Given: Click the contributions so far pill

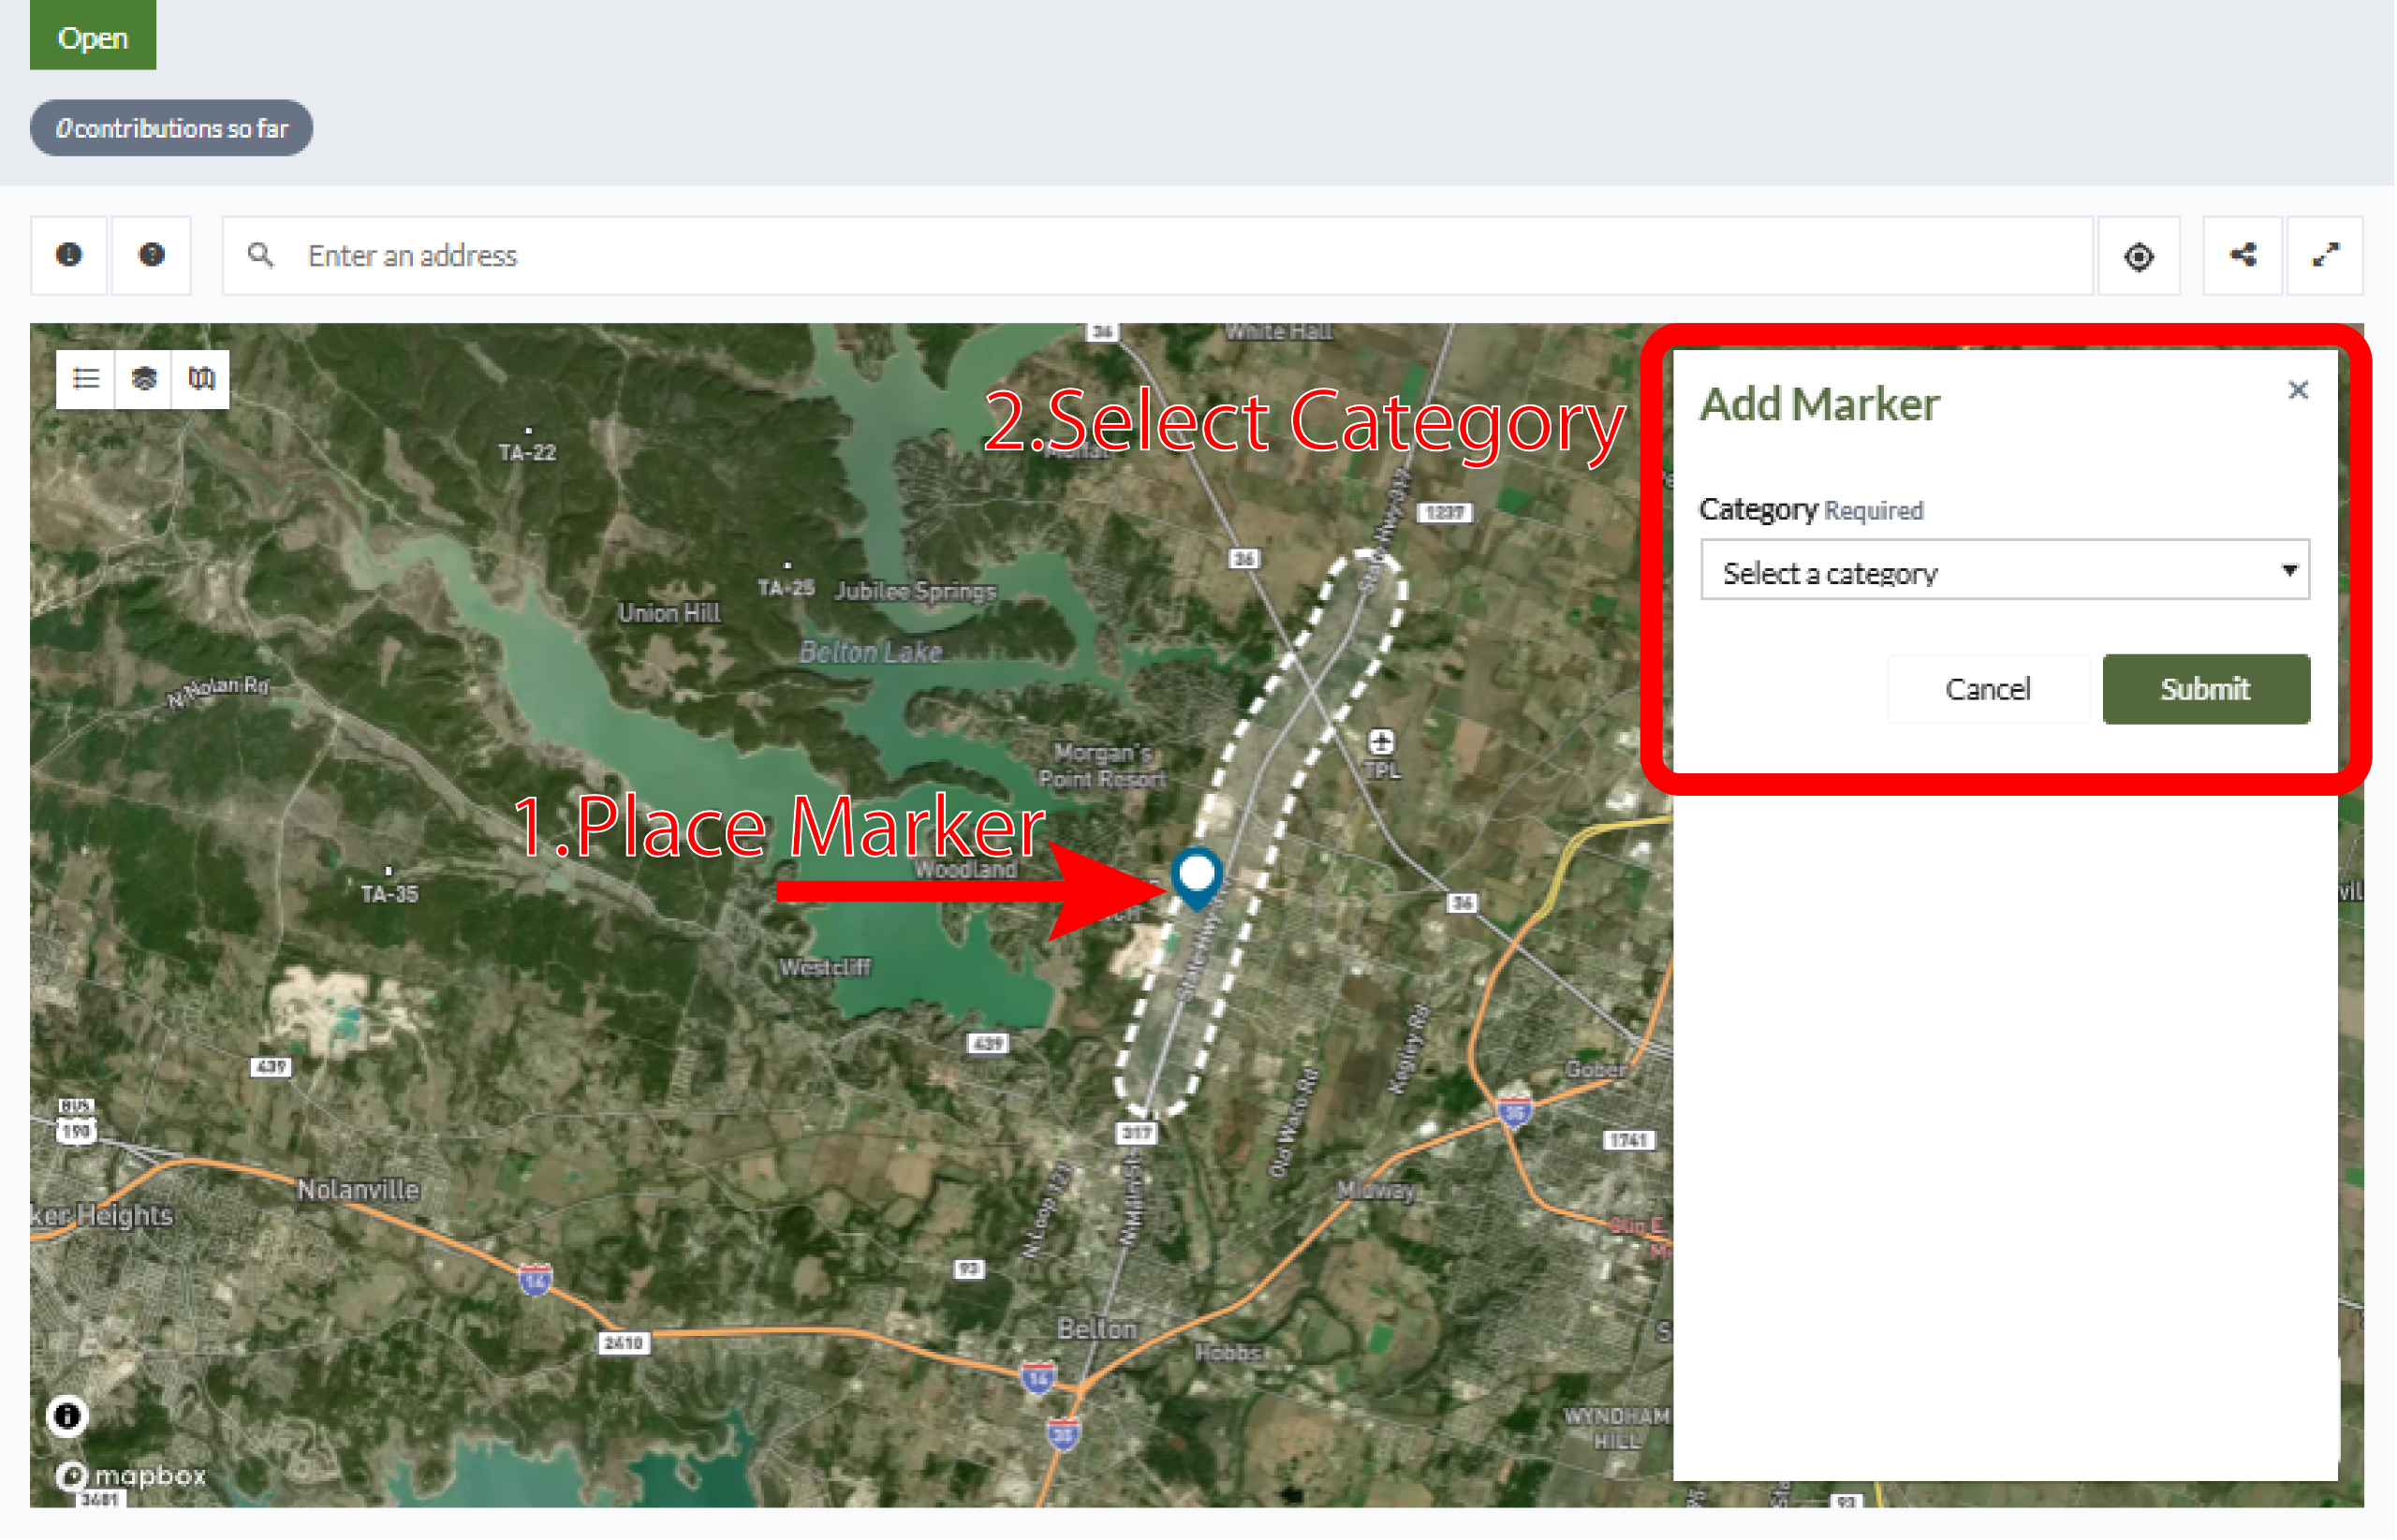Looking at the screenshot, I should click(171, 128).
